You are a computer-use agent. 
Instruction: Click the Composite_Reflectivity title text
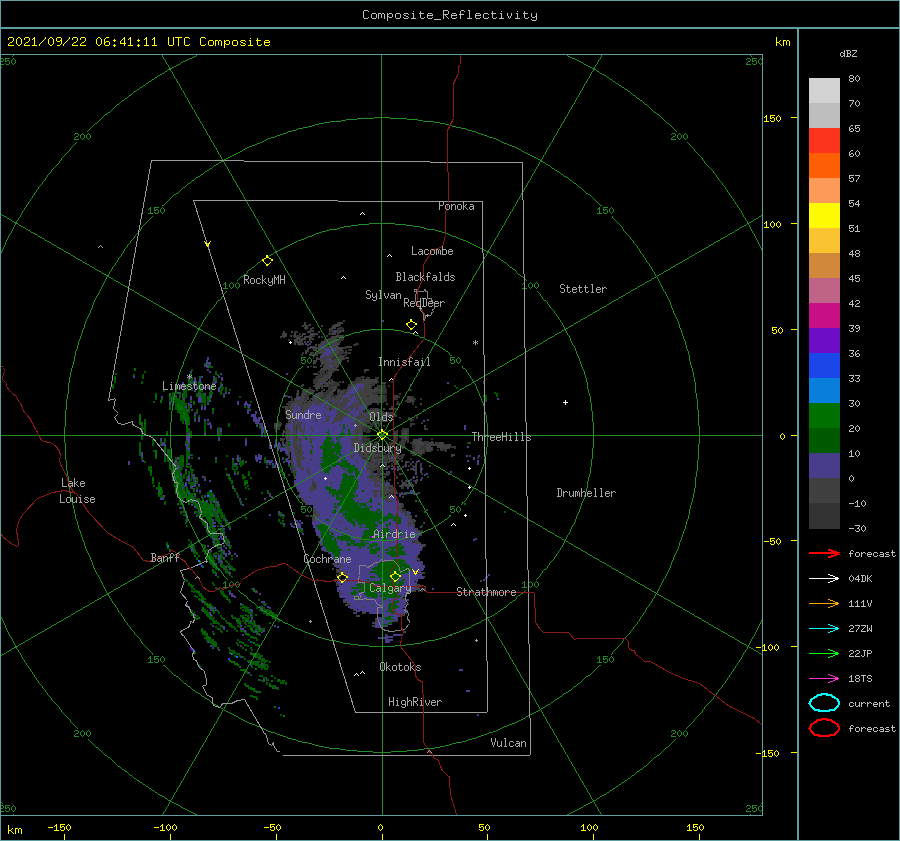(450, 15)
